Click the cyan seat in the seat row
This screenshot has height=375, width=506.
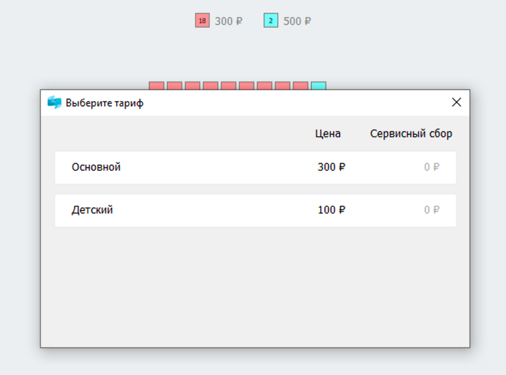point(318,86)
